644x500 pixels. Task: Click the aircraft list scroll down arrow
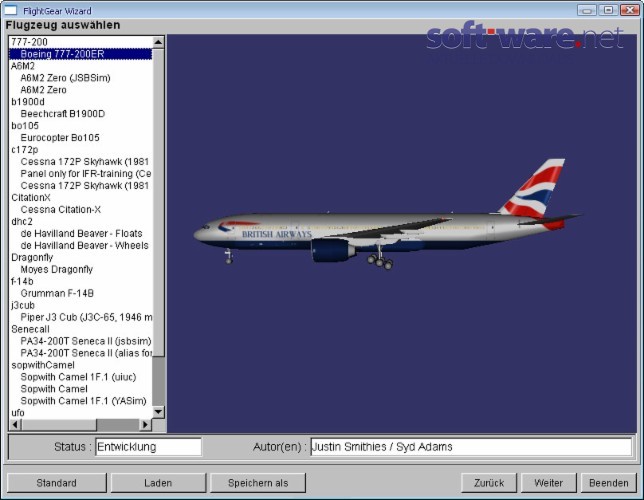pyautogui.click(x=158, y=412)
